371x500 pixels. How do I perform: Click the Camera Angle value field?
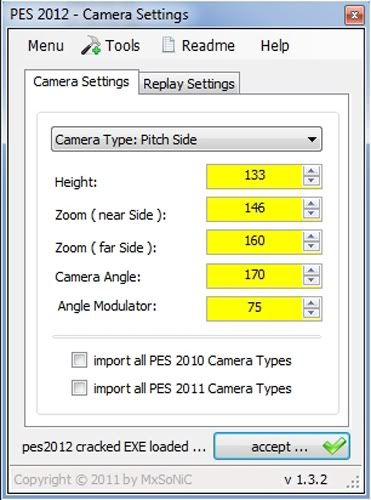[x=255, y=275]
